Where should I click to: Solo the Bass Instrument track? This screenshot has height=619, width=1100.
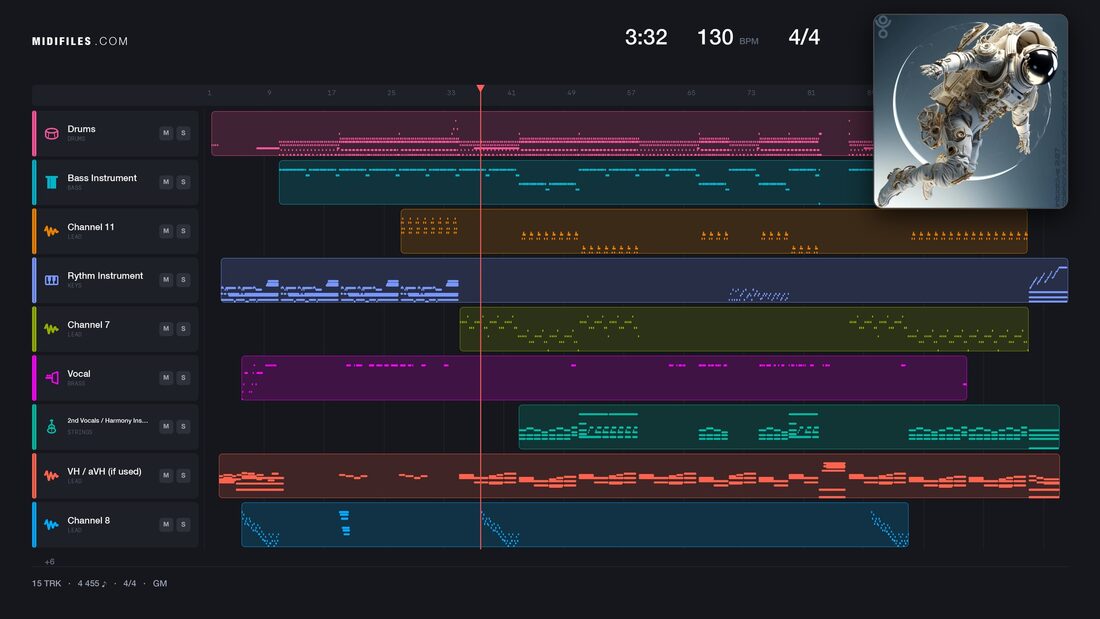tap(183, 182)
